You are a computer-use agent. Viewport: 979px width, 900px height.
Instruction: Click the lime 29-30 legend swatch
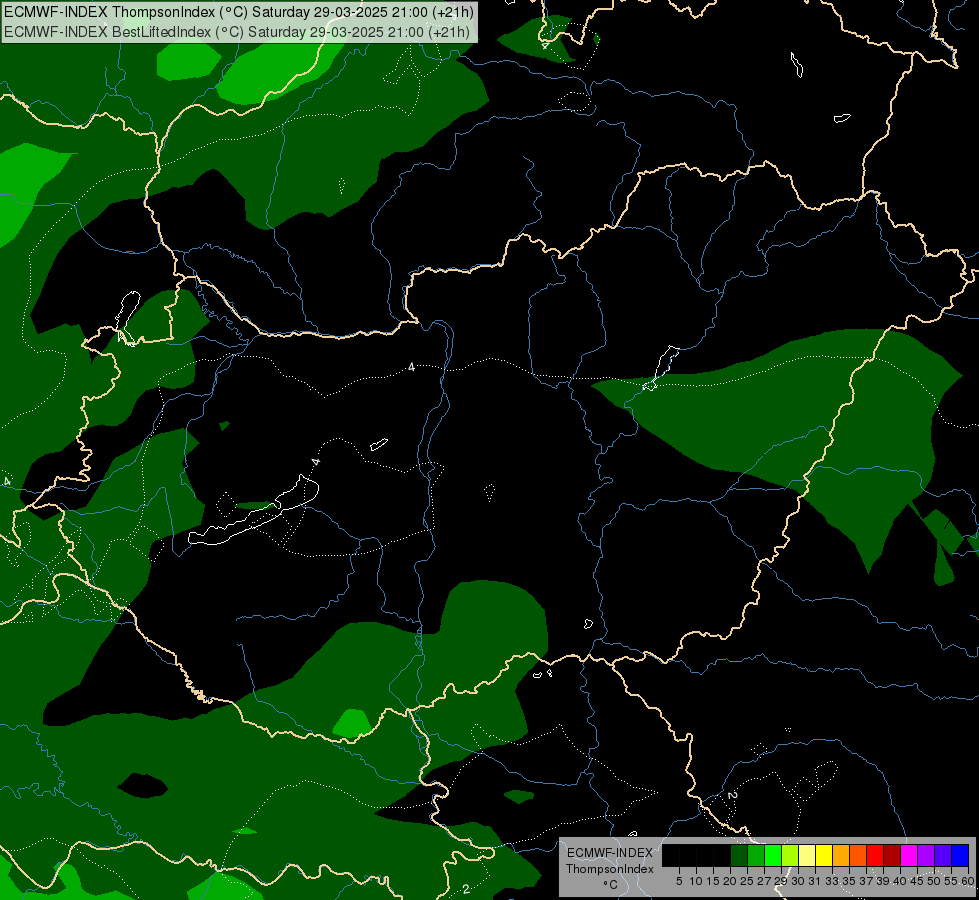pyautogui.click(x=790, y=855)
